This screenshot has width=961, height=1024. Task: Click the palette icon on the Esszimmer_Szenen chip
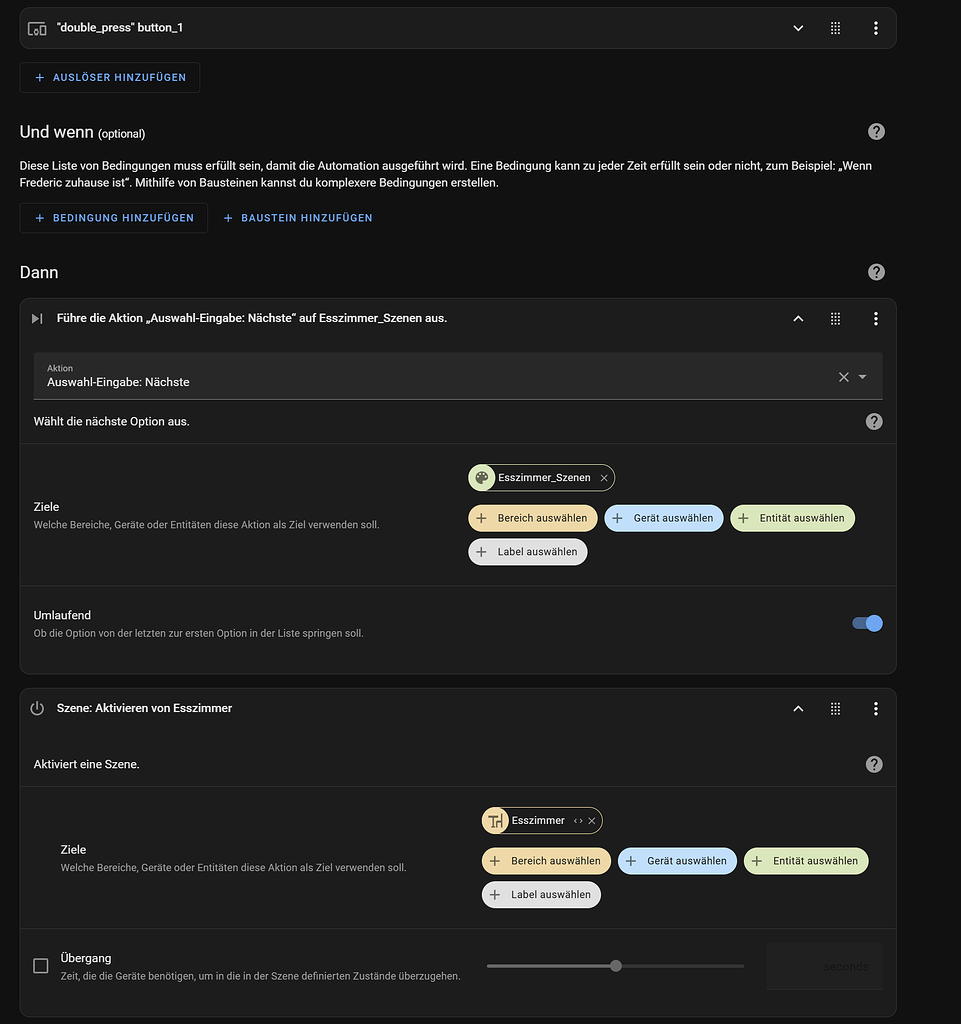tap(480, 477)
